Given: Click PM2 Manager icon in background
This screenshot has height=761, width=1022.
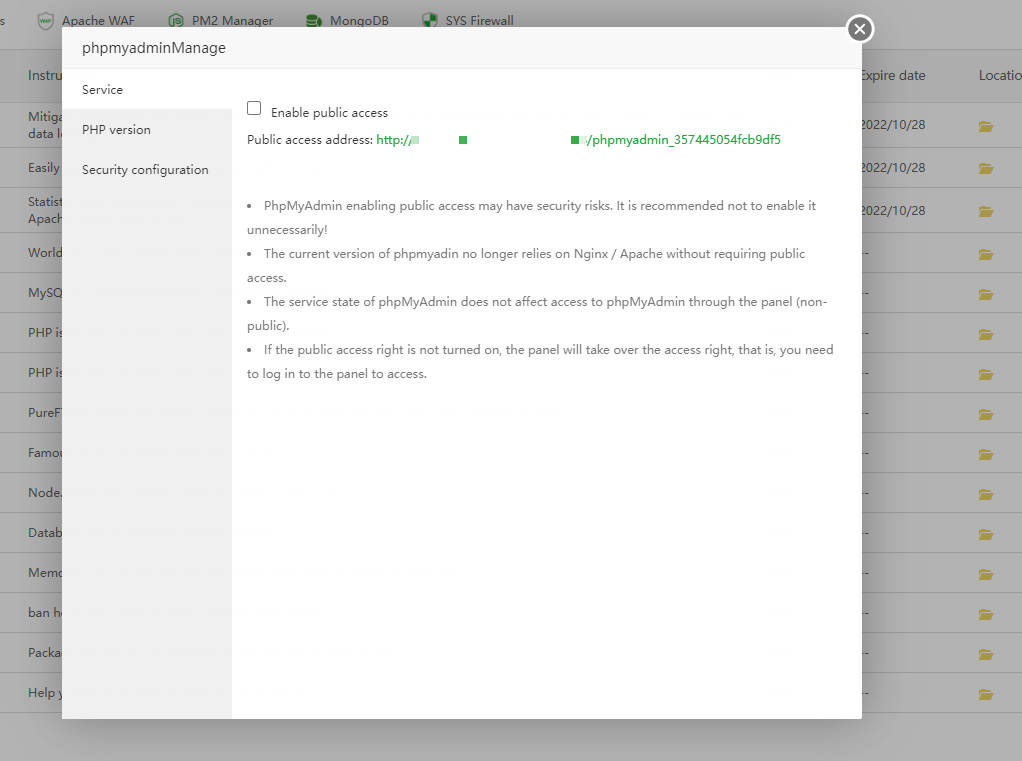Looking at the screenshot, I should pyautogui.click(x=175, y=21).
